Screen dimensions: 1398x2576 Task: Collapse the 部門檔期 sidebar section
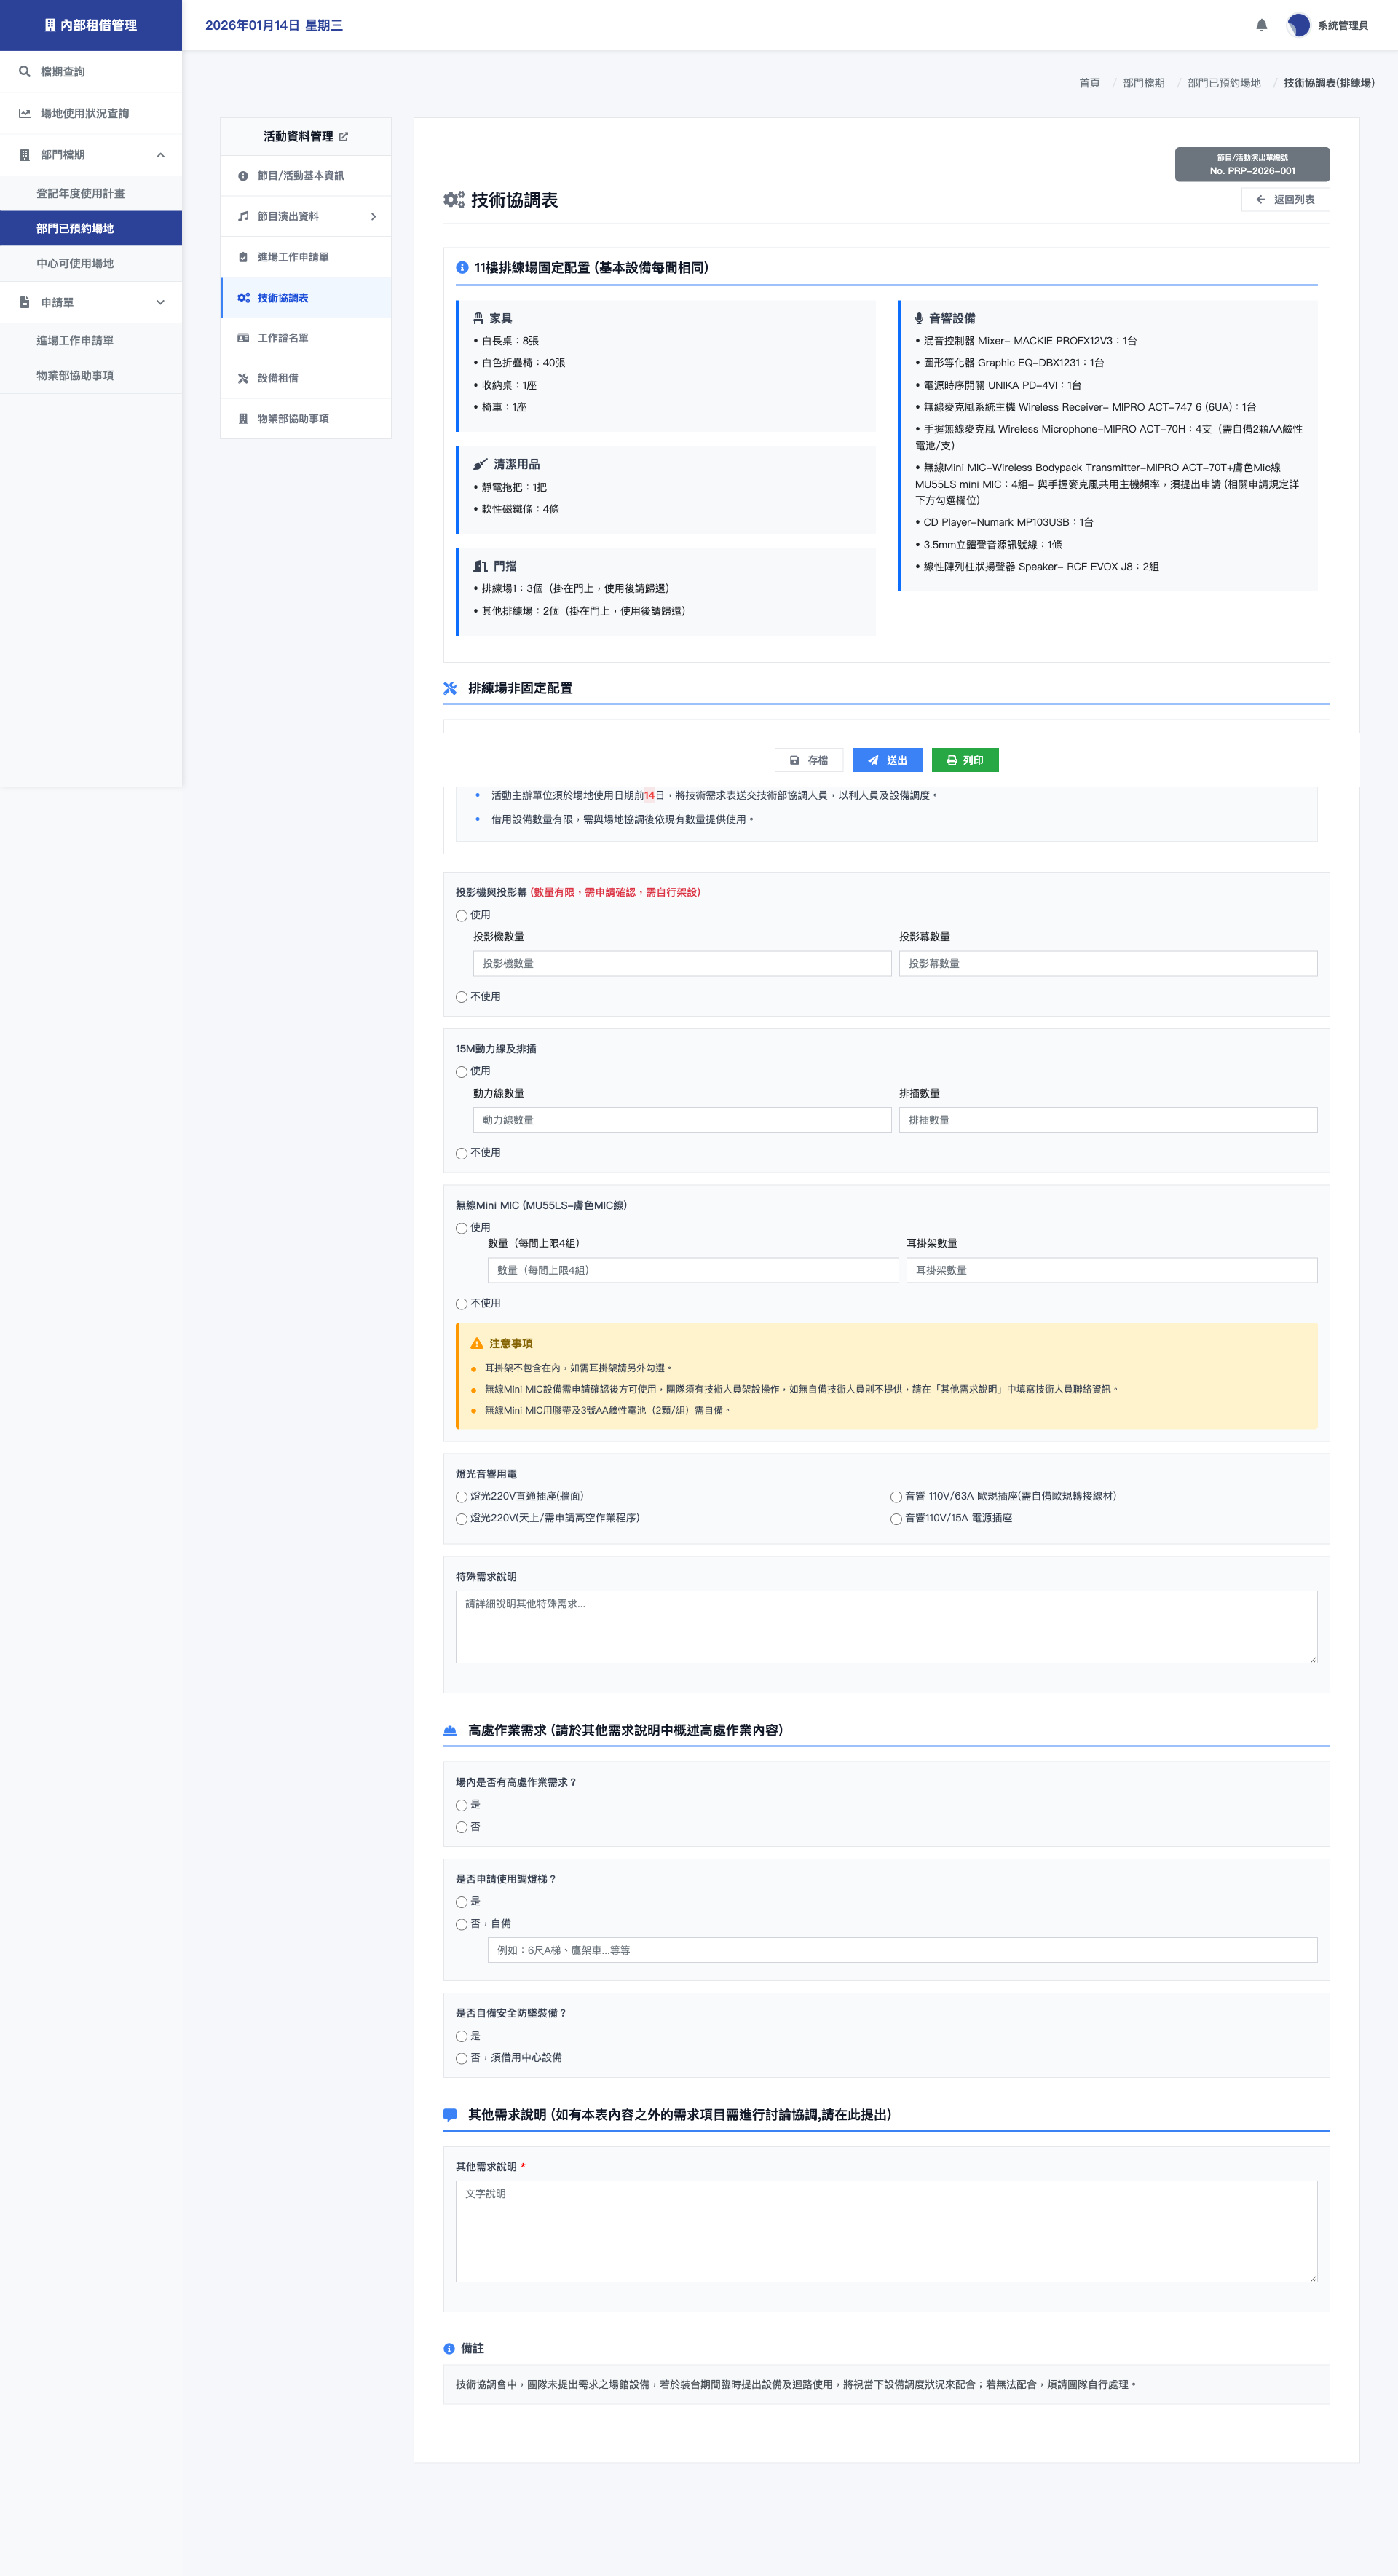click(x=160, y=155)
